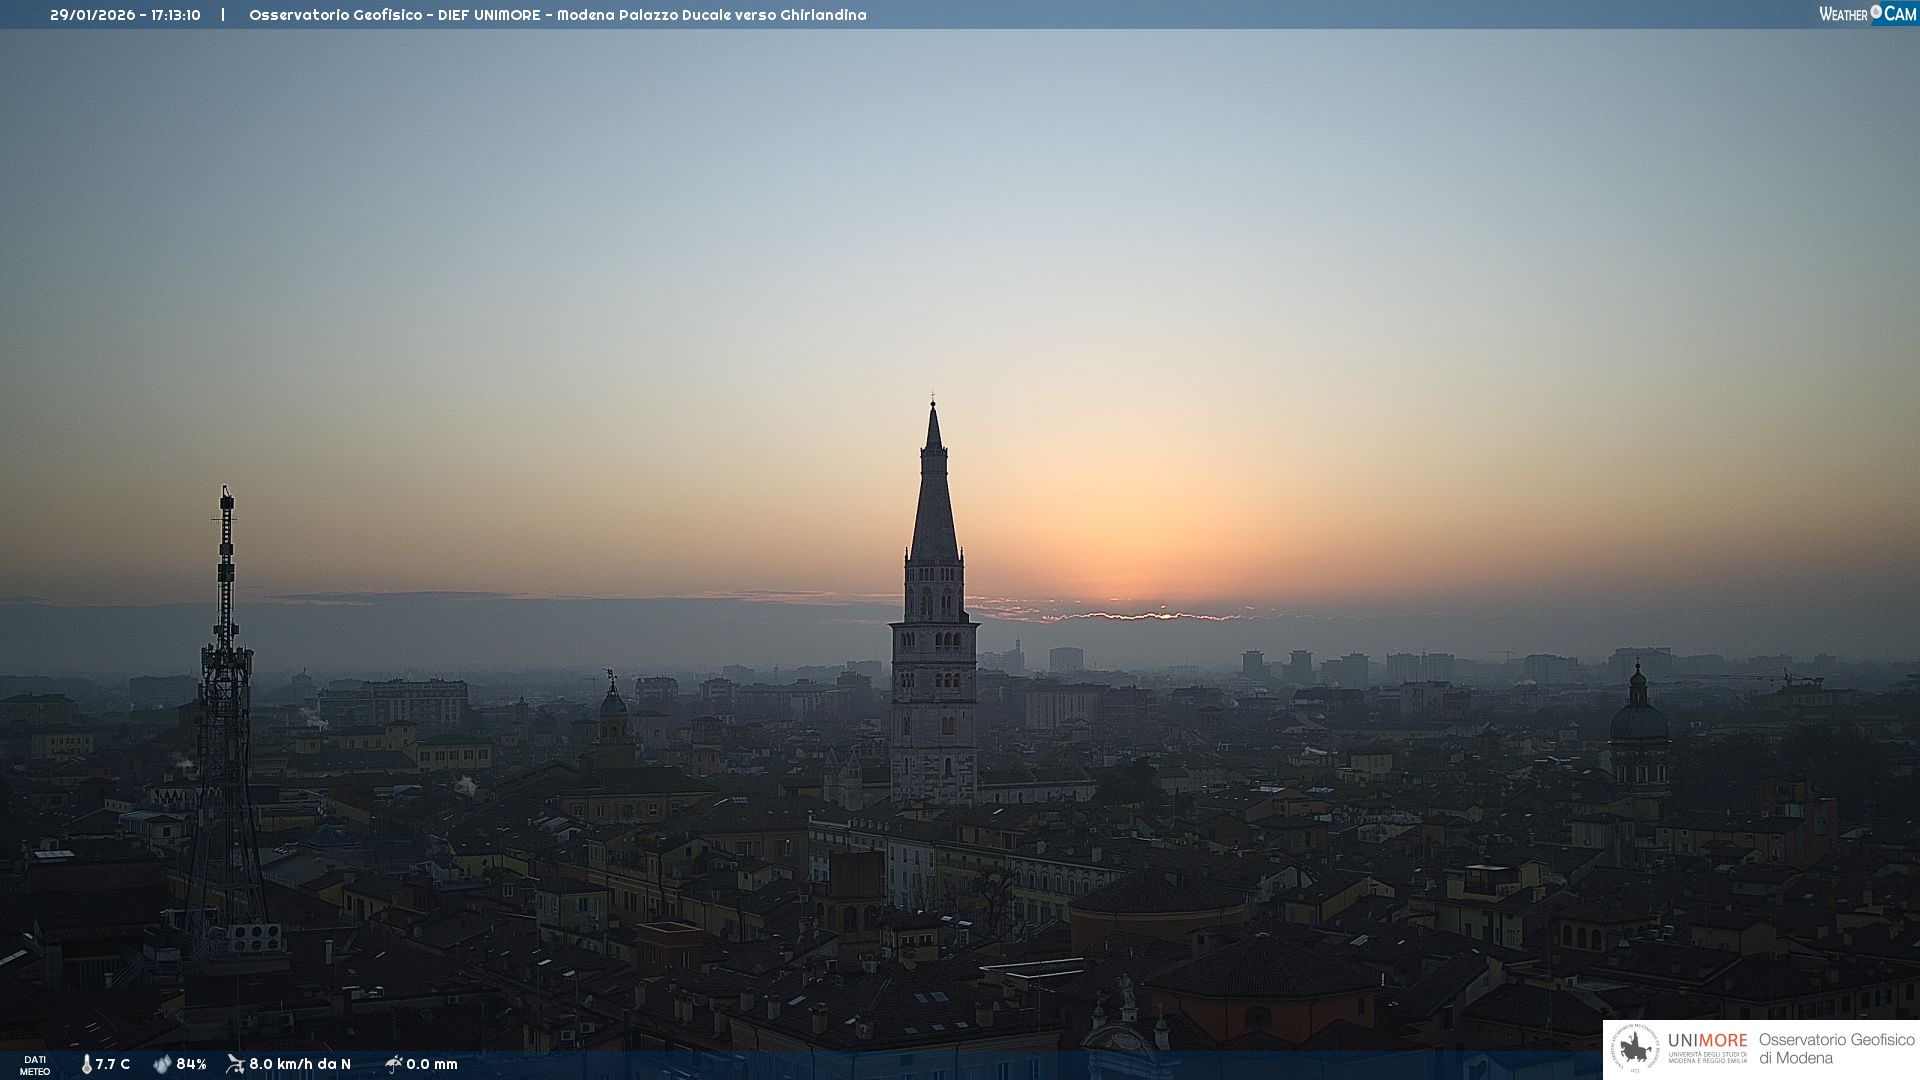Viewport: 1920px width, 1080px height.
Task: Click the 8.0 km/h da N wind reading
Action: coord(300,1064)
